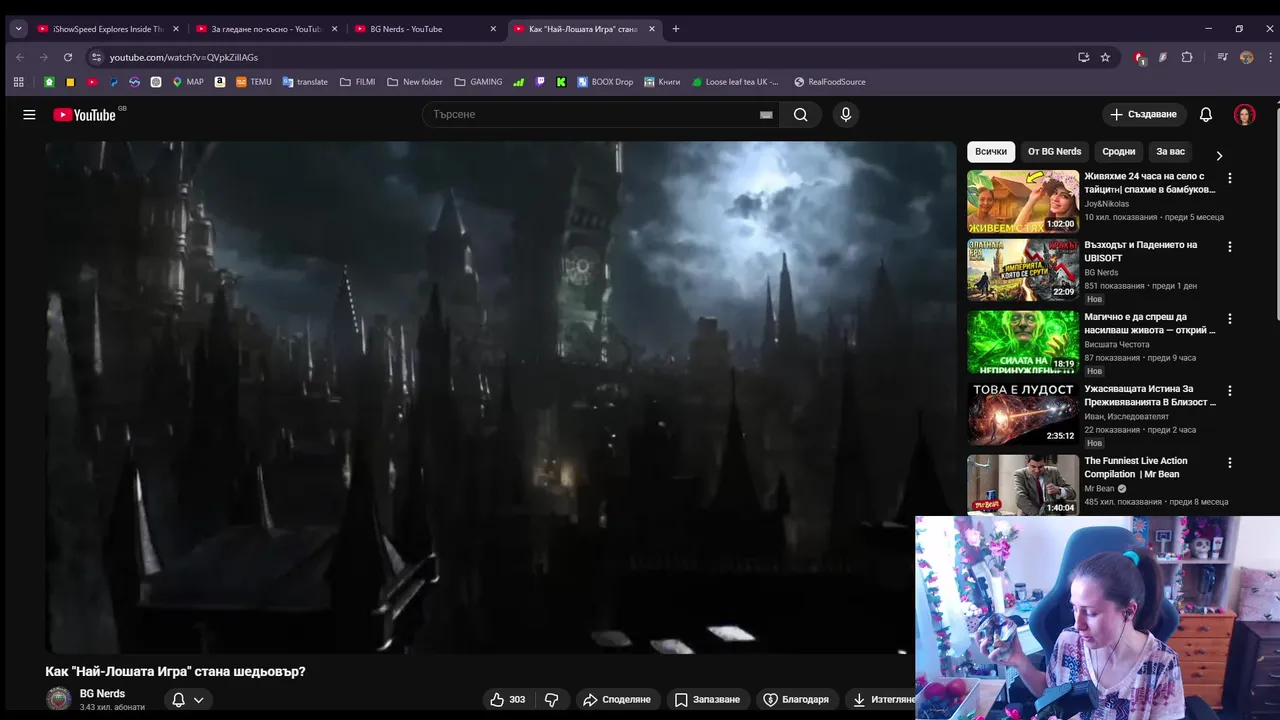This screenshot has width=1280, height=720.
Task: Dislike the video with thumbs down
Action: [551, 700]
